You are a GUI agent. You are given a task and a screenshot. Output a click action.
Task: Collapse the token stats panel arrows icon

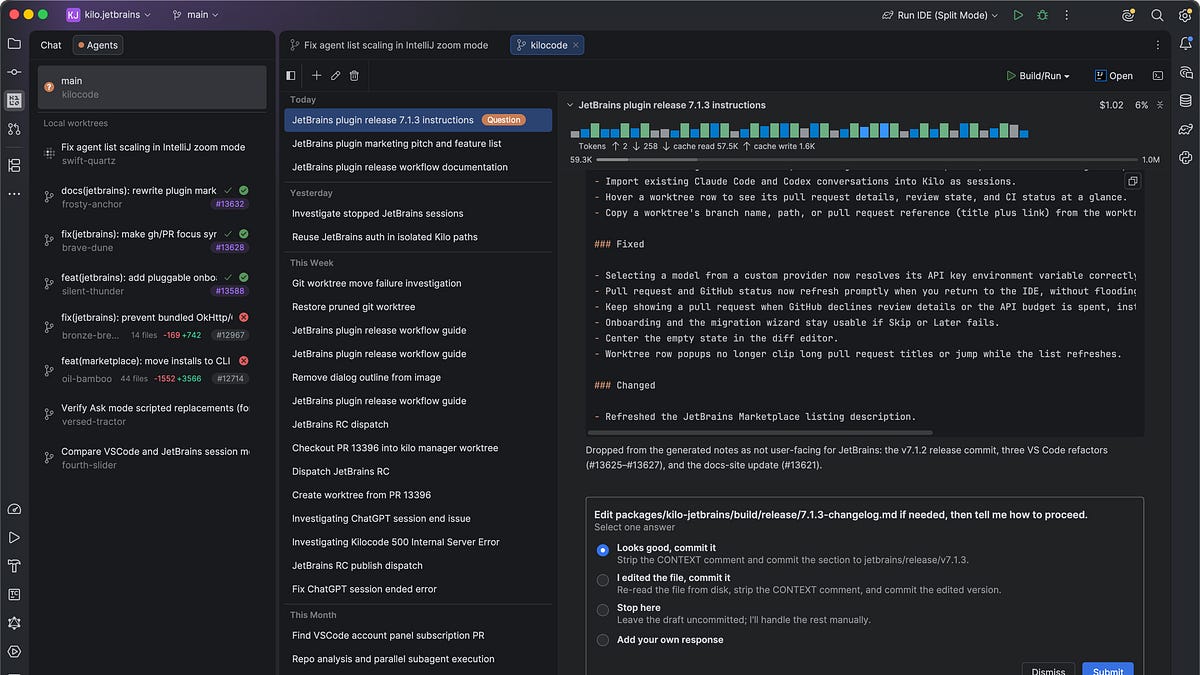pos(1160,105)
